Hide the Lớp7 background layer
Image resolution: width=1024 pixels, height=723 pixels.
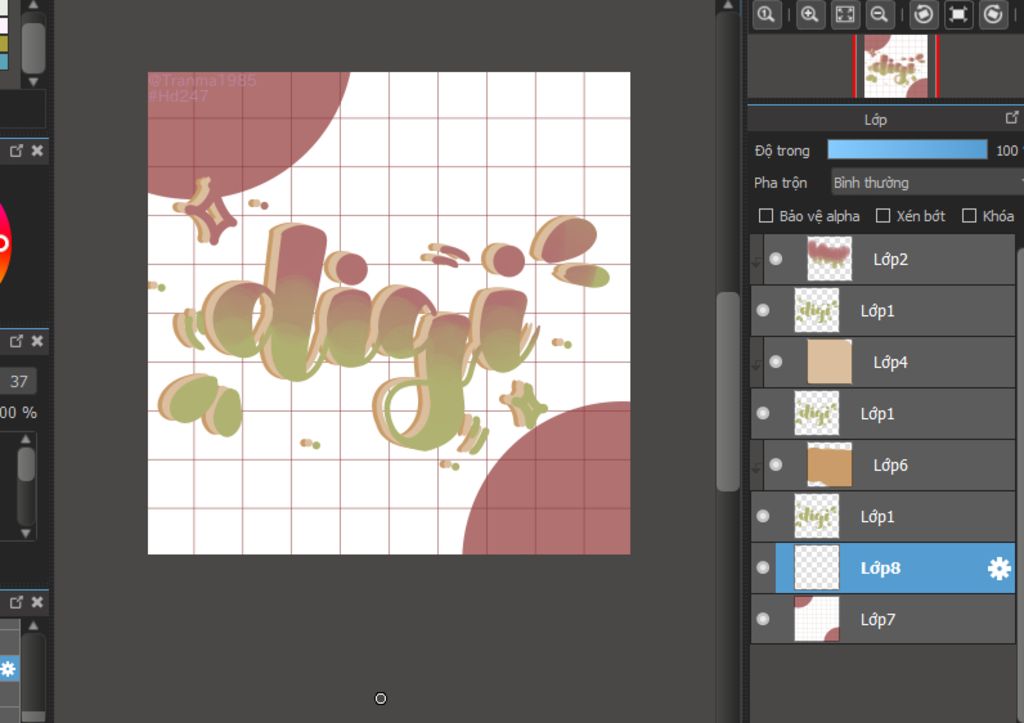click(x=763, y=619)
